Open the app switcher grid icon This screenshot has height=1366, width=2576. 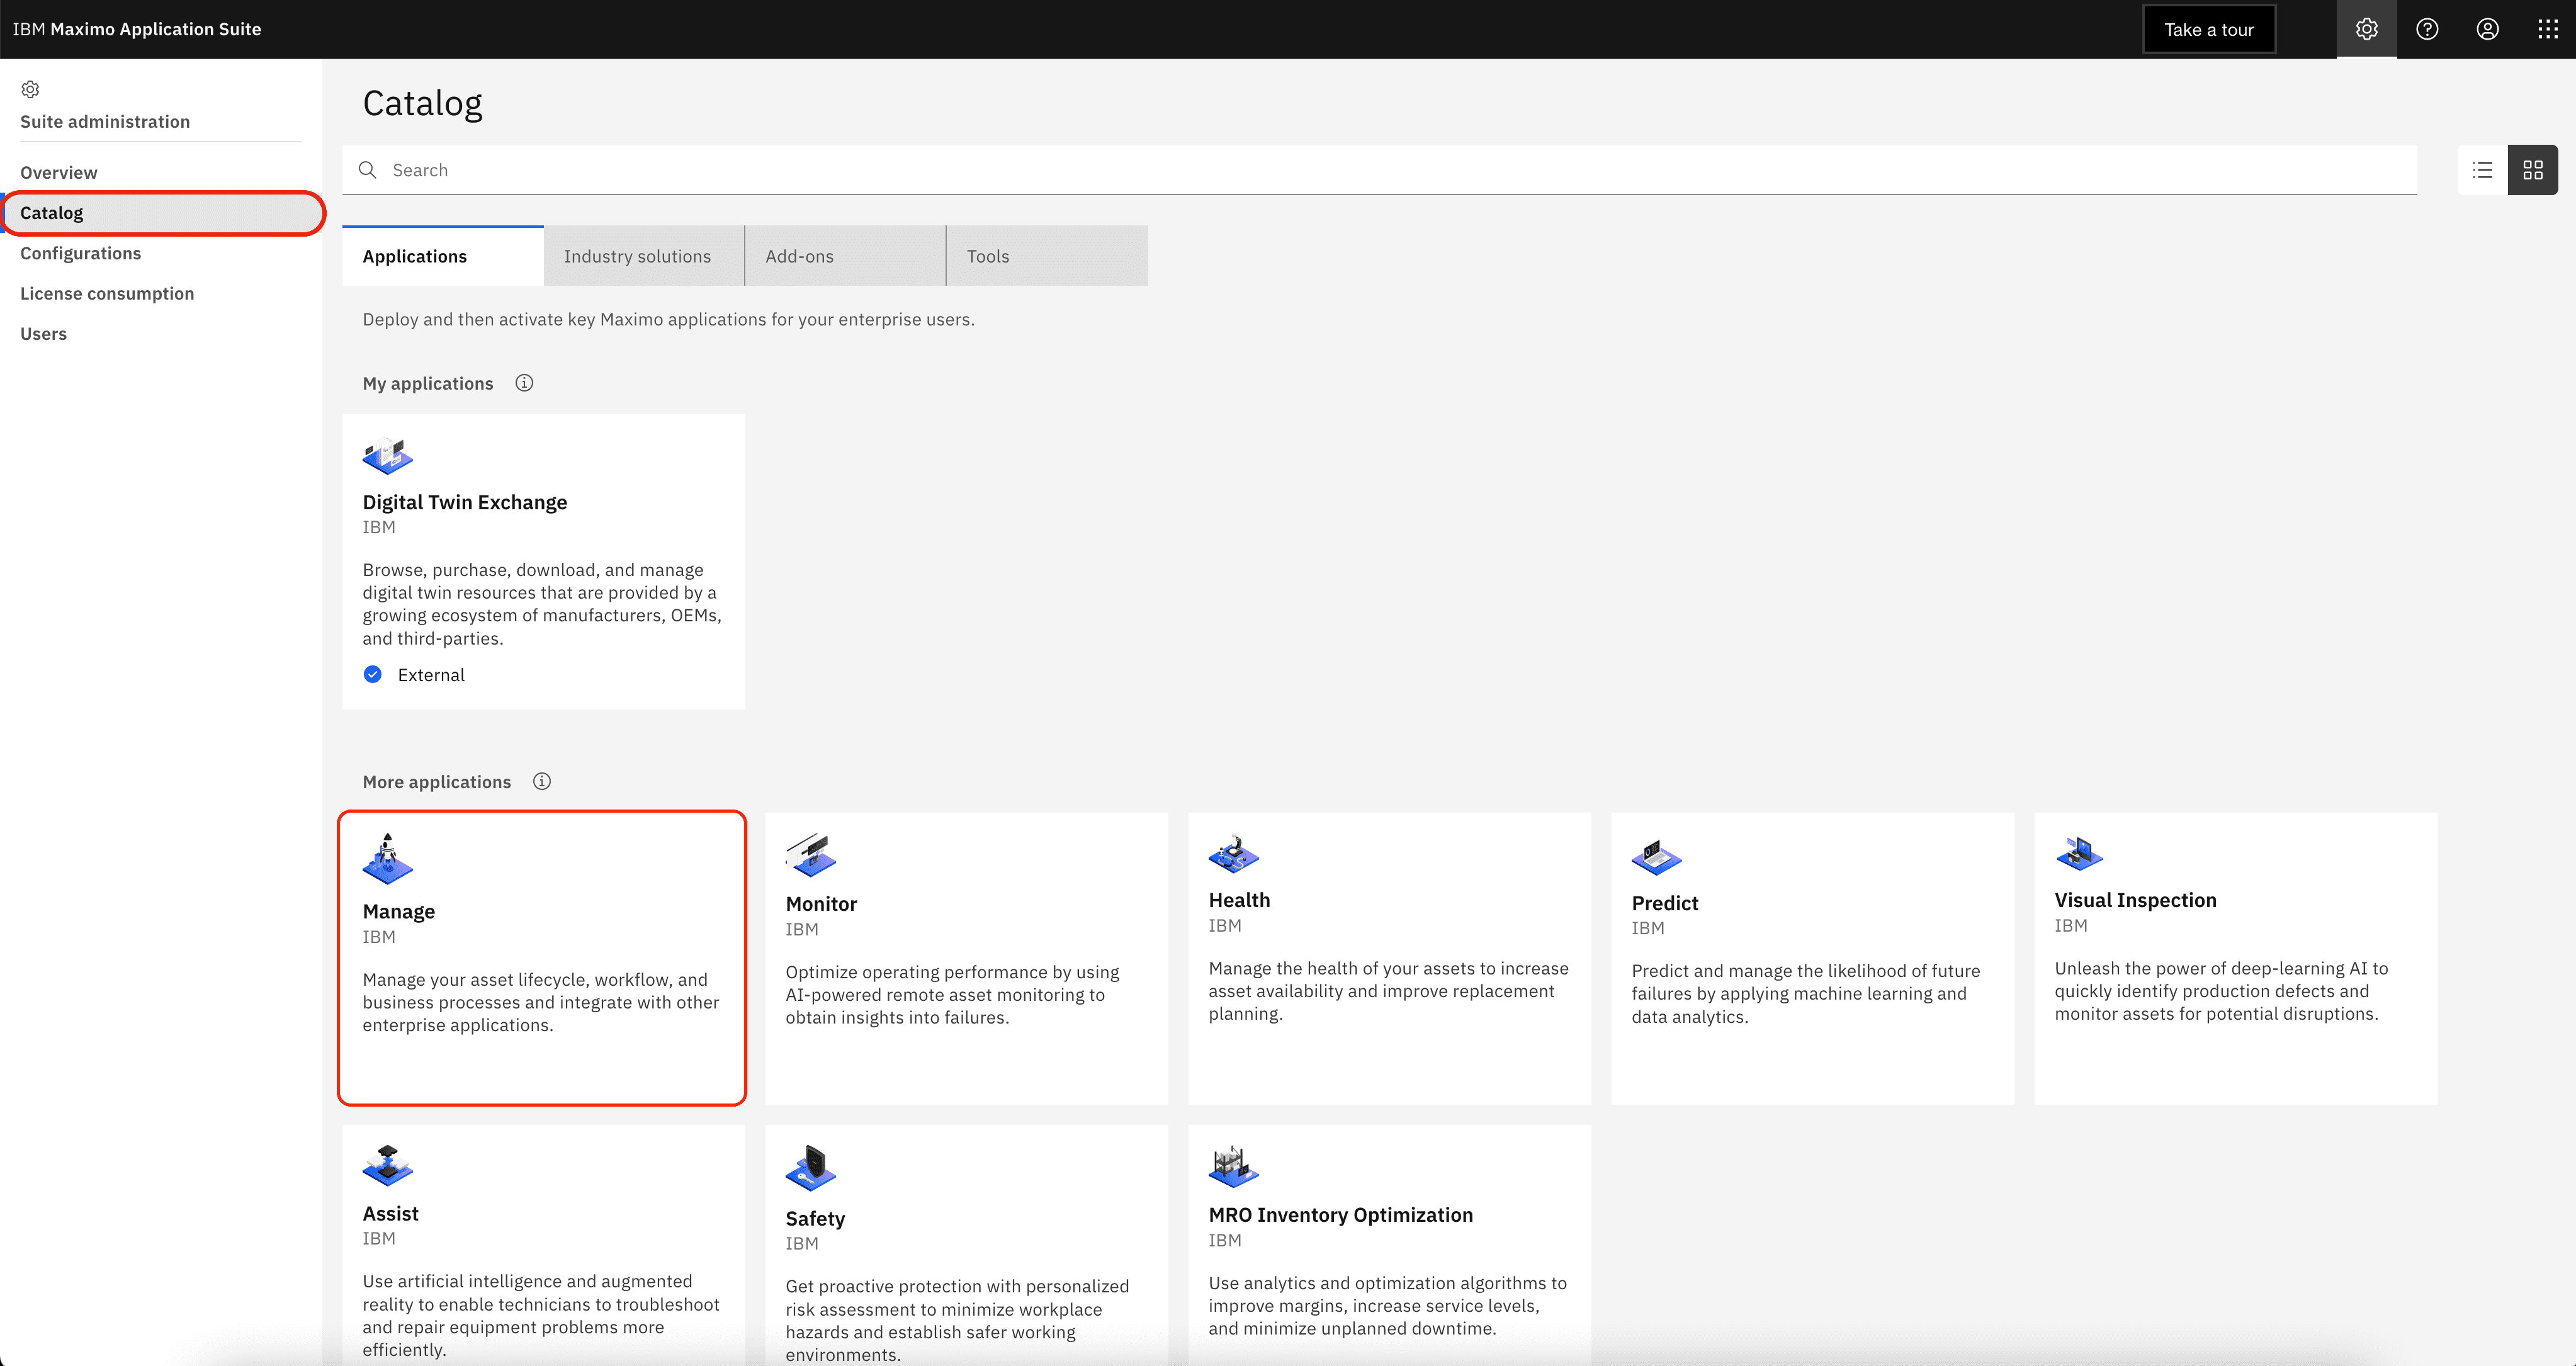tap(2547, 29)
